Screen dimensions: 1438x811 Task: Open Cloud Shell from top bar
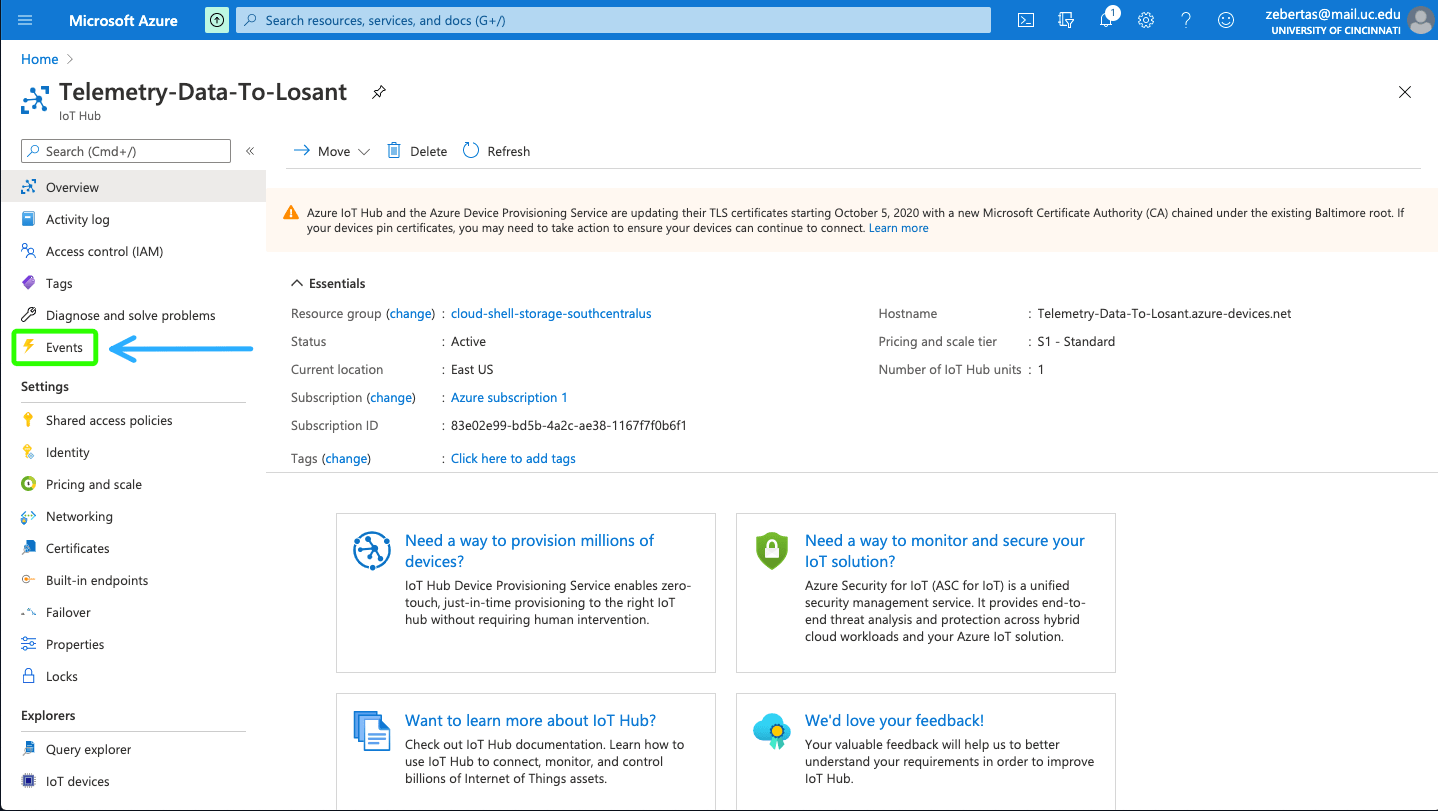(1025, 20)
